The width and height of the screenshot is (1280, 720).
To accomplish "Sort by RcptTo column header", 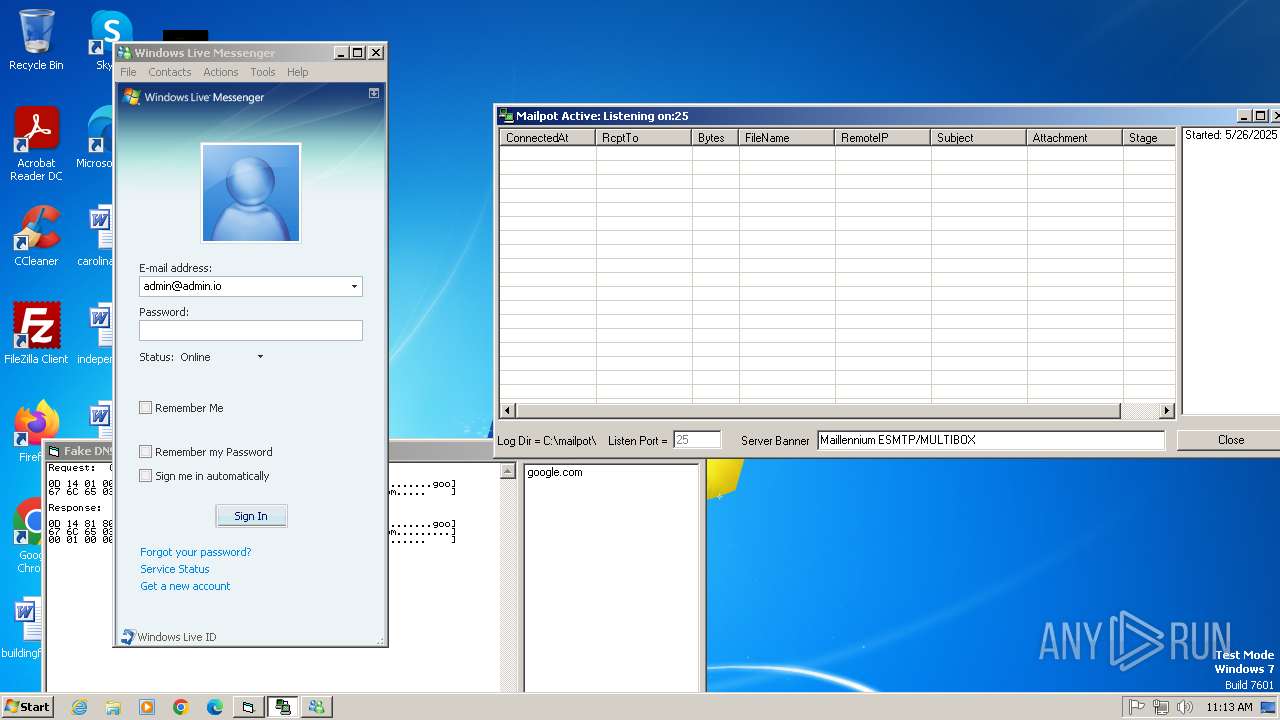I will [x=644, y=138].
